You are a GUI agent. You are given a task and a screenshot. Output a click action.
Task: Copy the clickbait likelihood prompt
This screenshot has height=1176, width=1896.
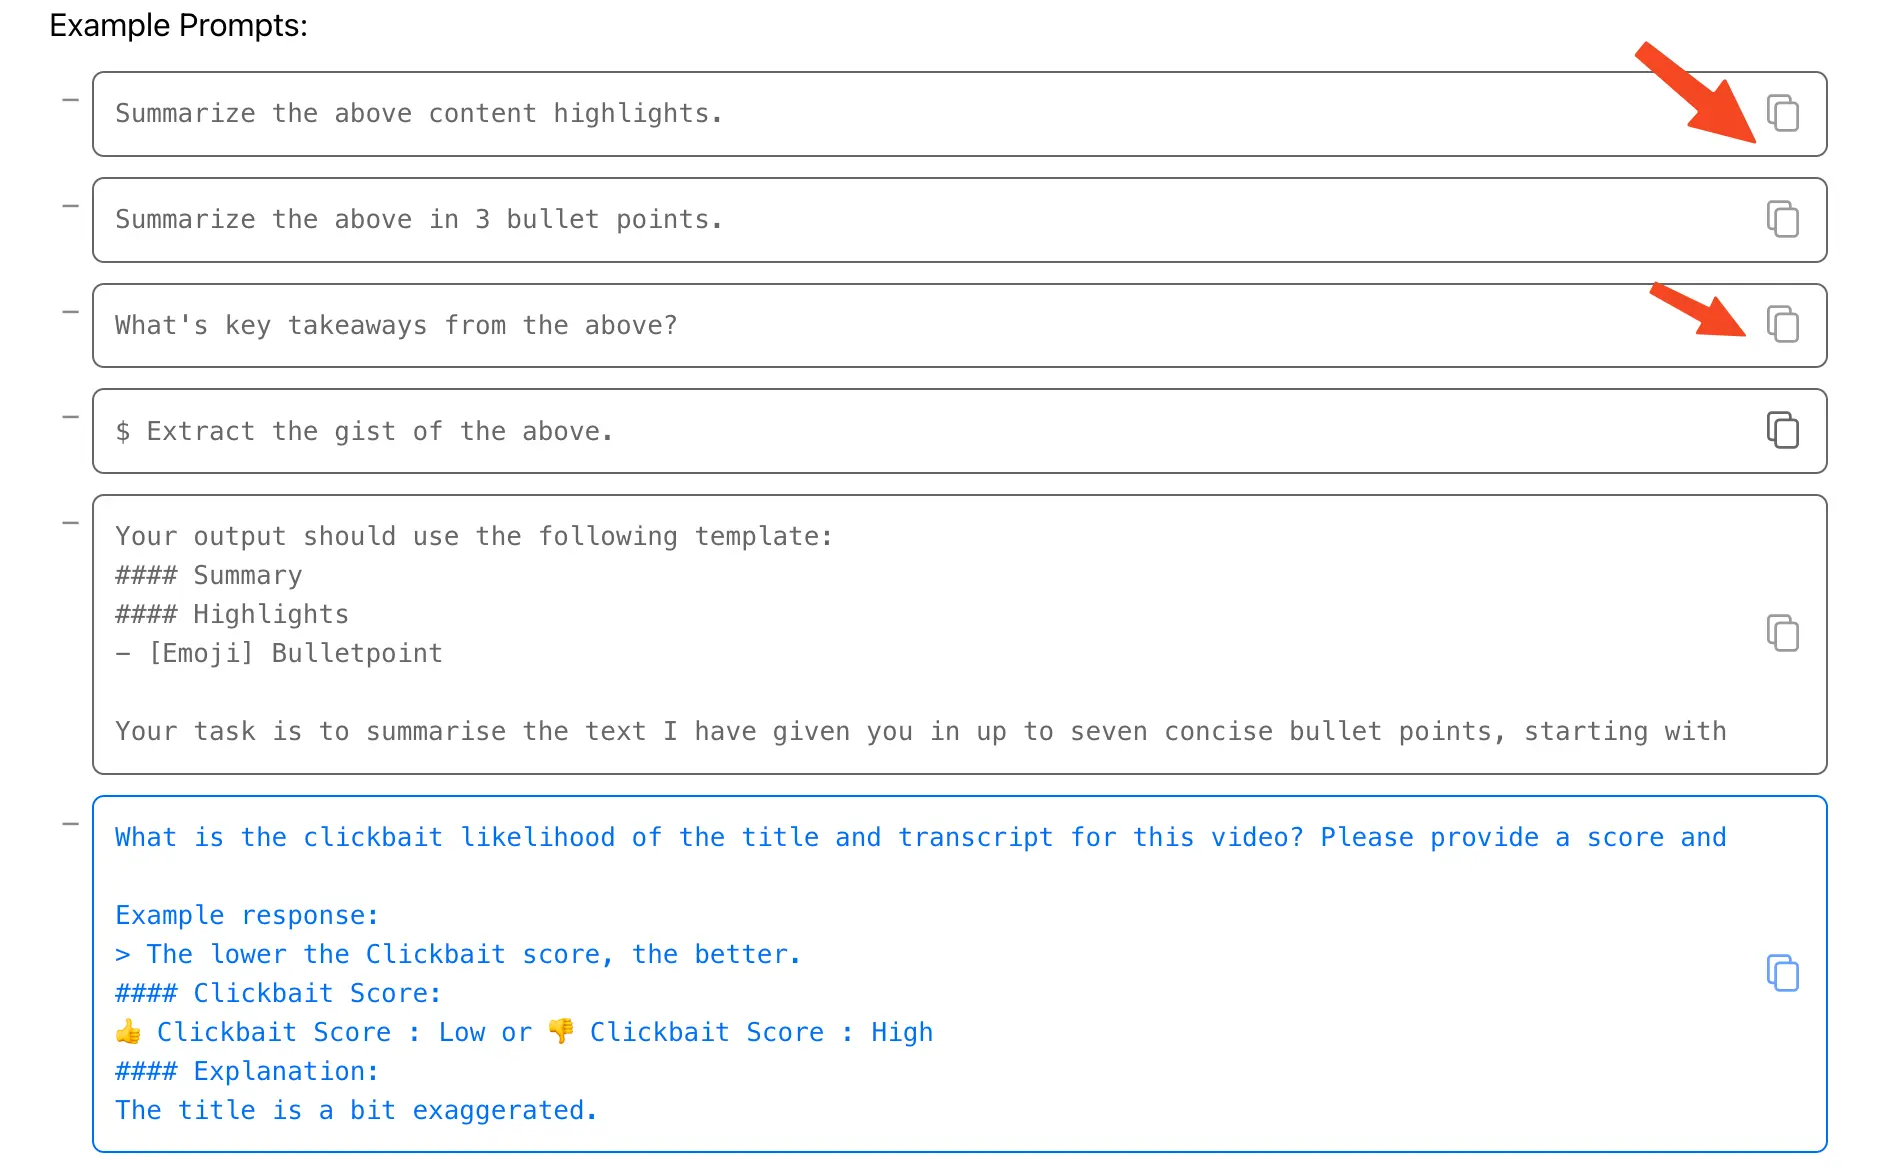pyautogui.click(x=1782, y=973)
